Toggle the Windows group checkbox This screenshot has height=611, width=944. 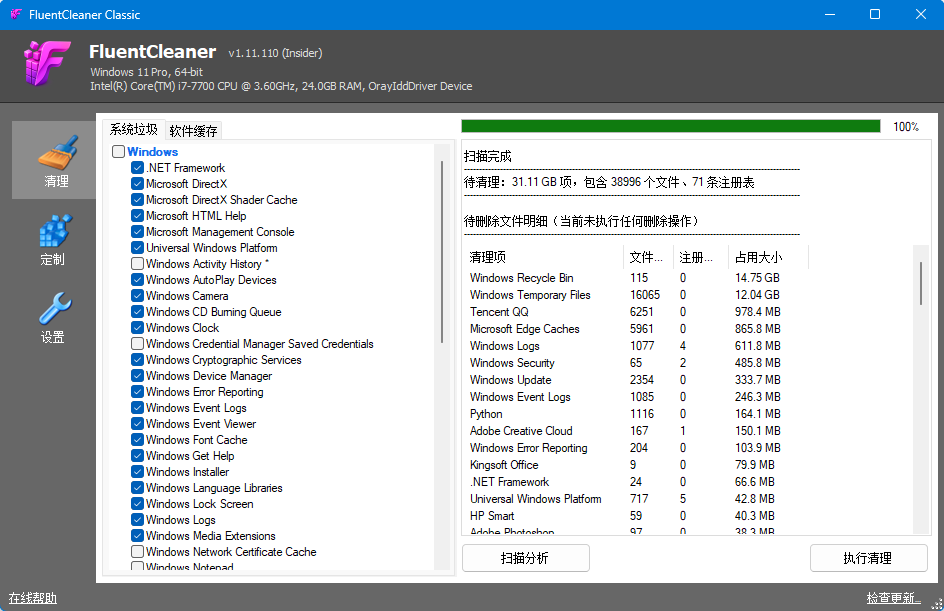[119, 152]
